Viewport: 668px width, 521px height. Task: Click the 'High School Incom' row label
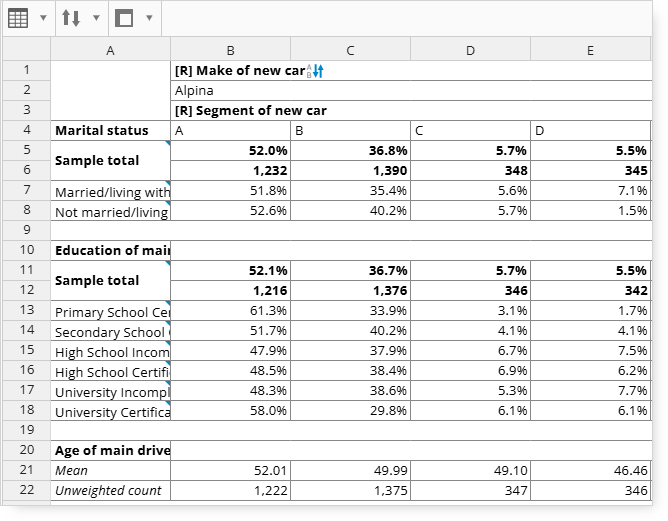click(110, 351)
